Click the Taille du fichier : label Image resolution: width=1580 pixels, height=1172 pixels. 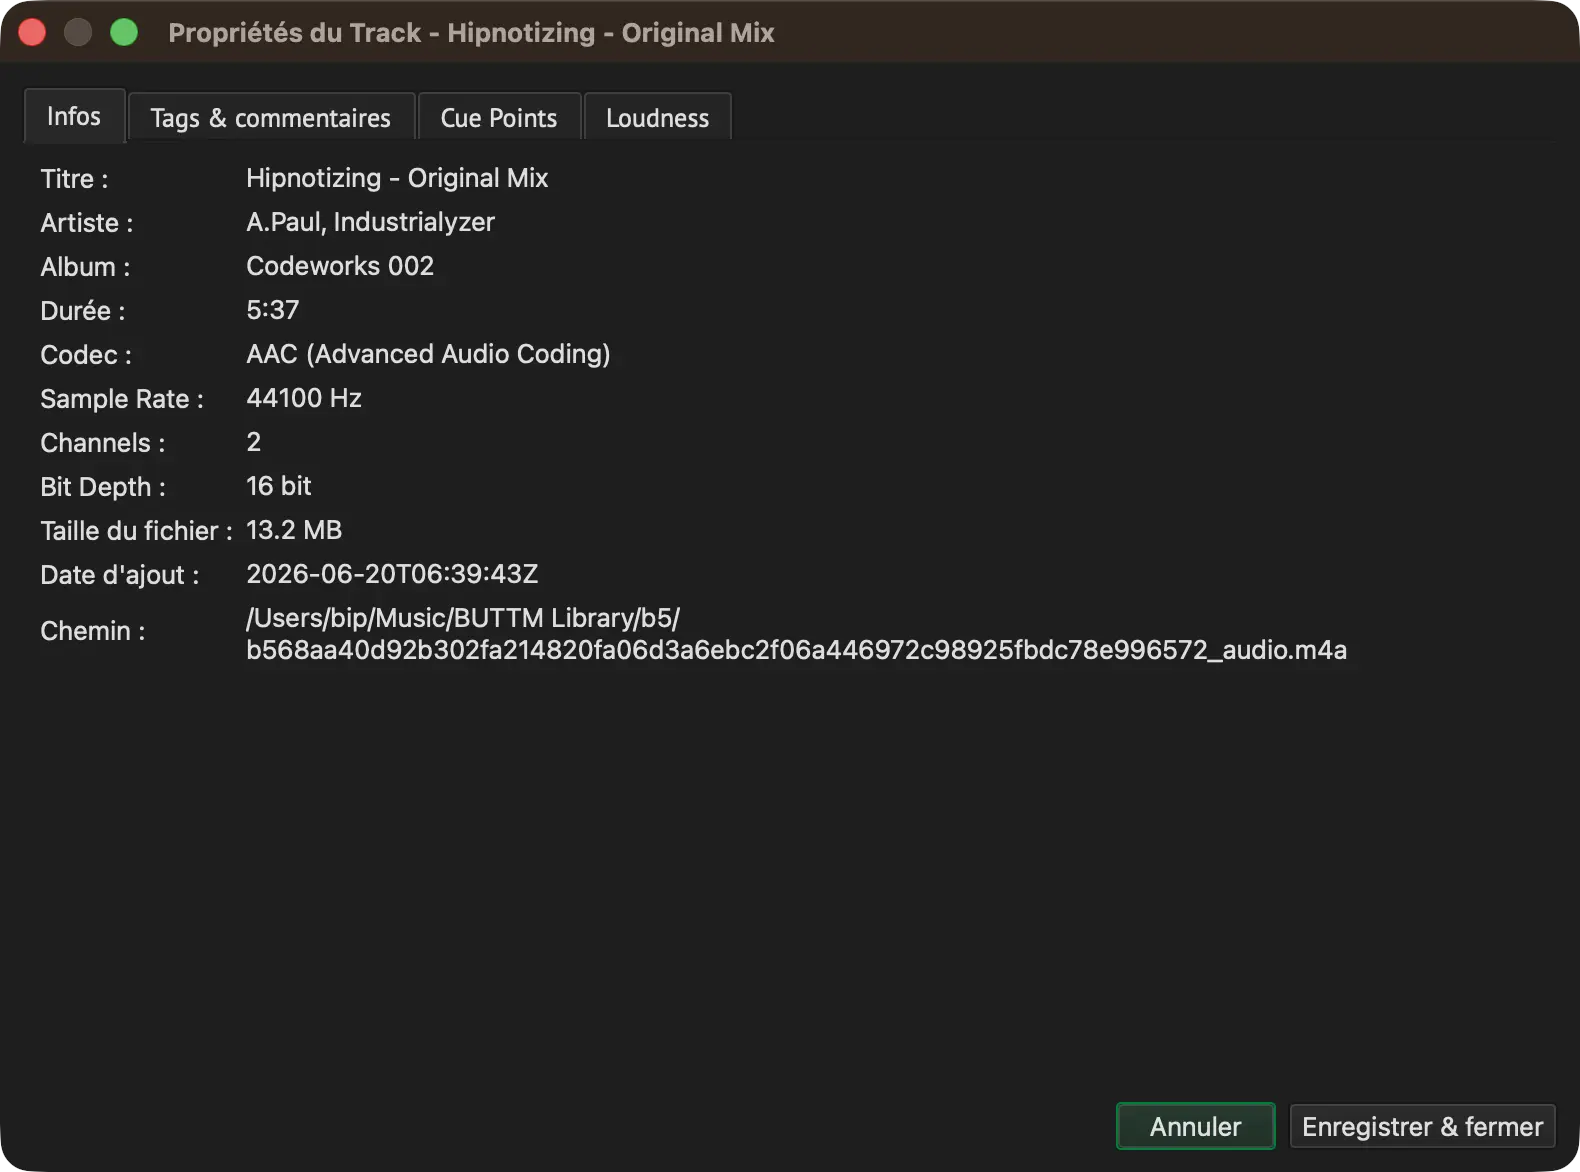pos(136,531)
